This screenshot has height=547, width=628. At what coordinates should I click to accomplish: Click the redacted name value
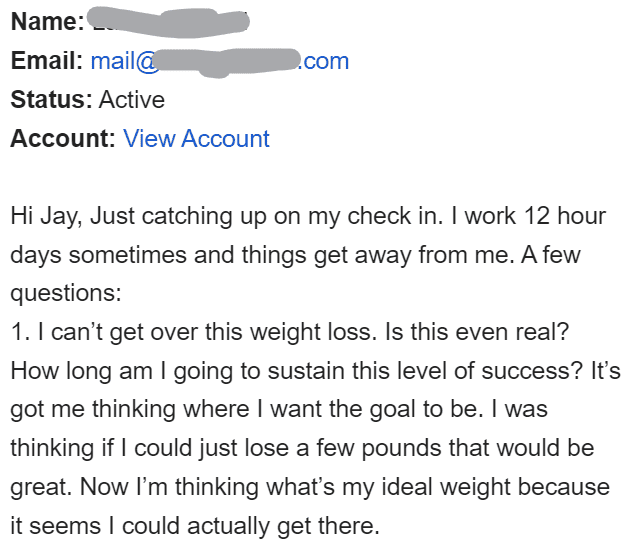point(167,20)
